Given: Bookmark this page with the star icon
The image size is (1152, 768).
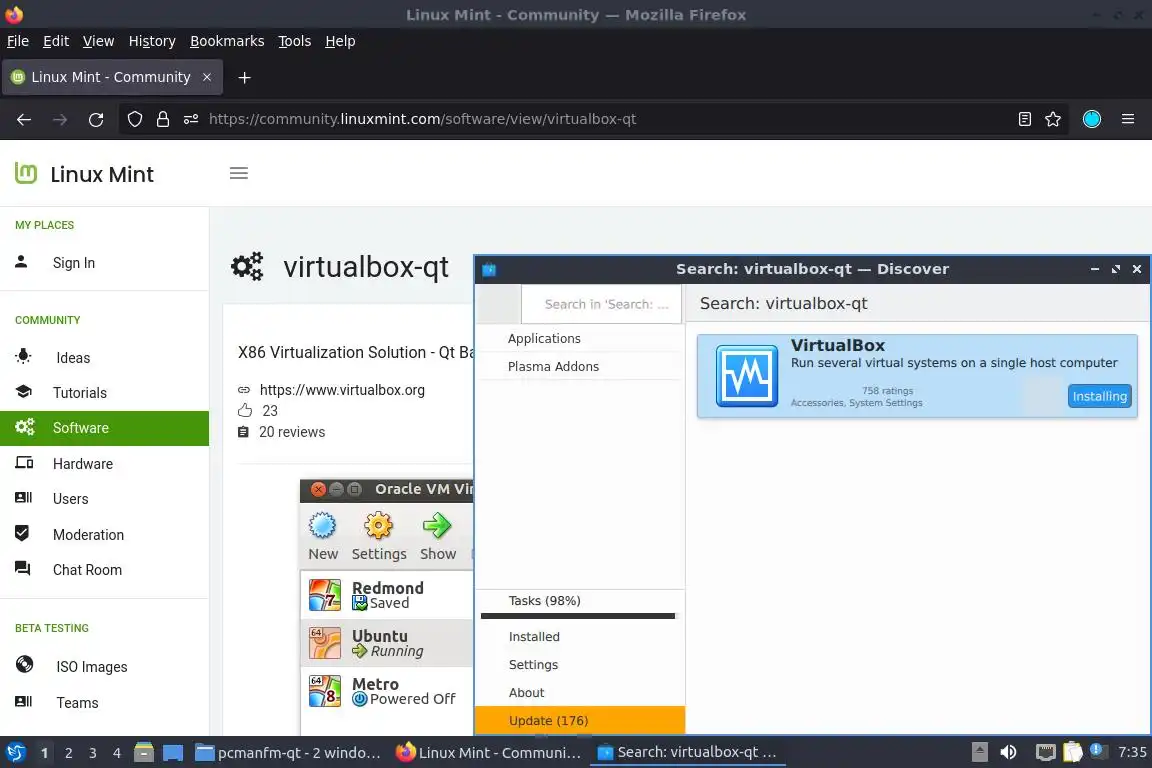Looking at the screenshot, I should (x=1053, y=119).
